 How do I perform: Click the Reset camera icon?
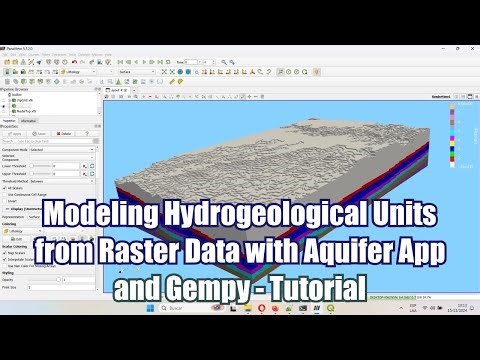pyautogui.click(x=164, y=72)
